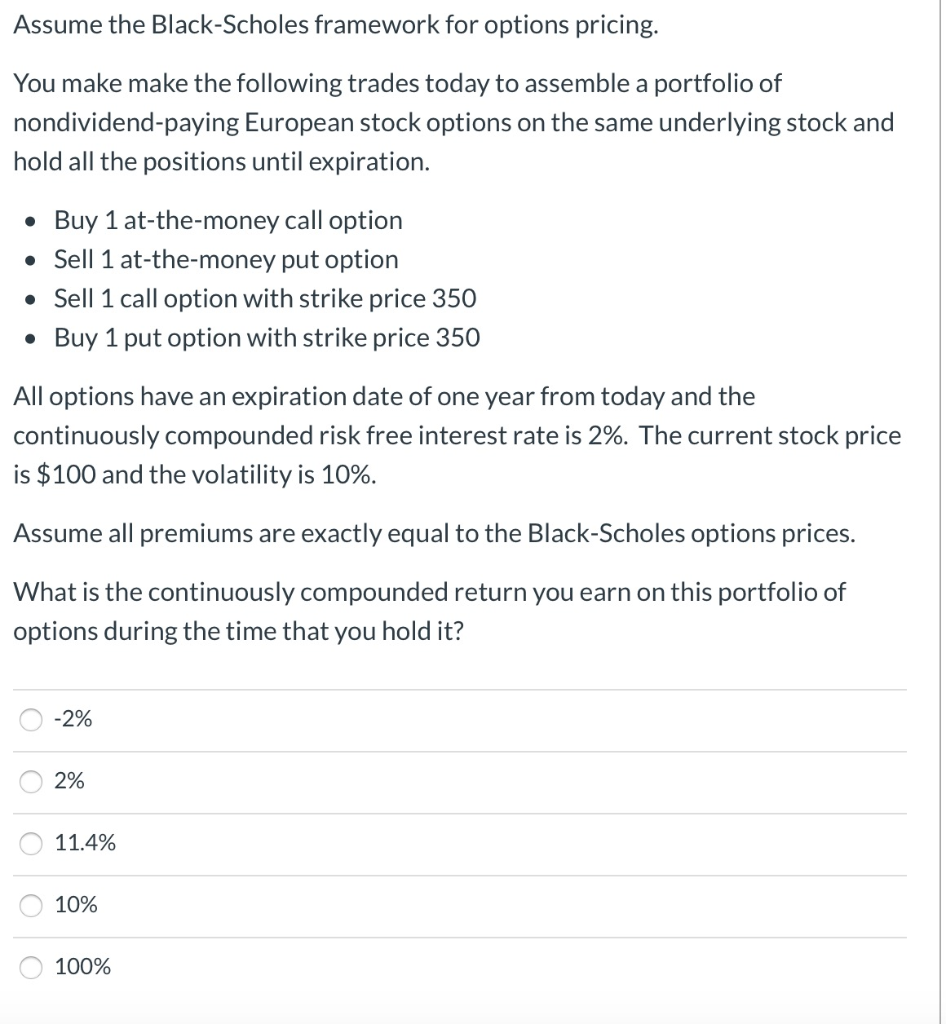The image size is (946, 1024).
Task: Click the divider line below the question text
Action: 460,687
